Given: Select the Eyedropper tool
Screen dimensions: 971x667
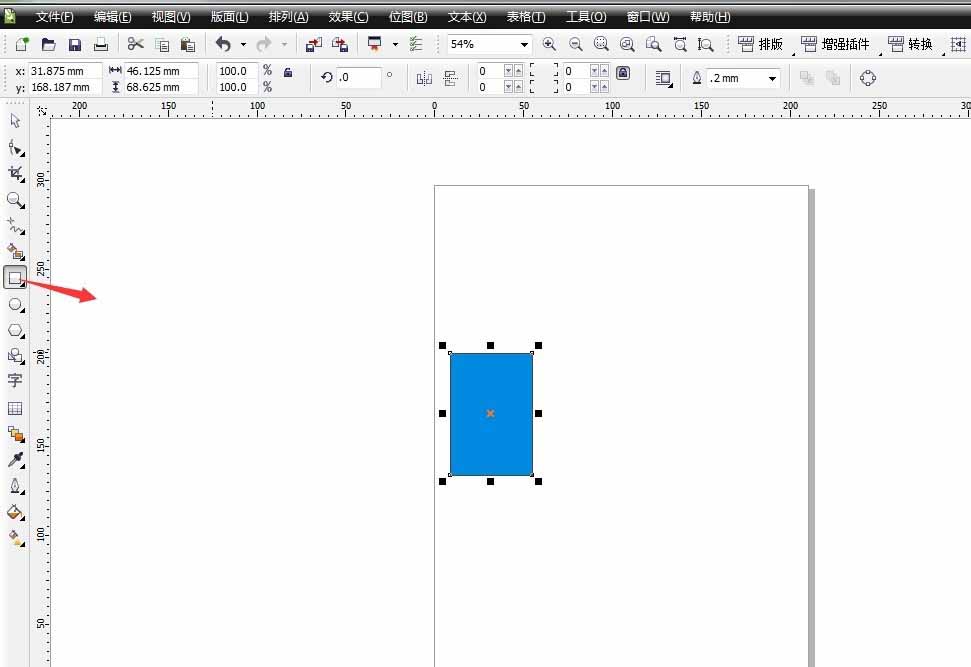Looking at the screenshot, I should (15, 460).
